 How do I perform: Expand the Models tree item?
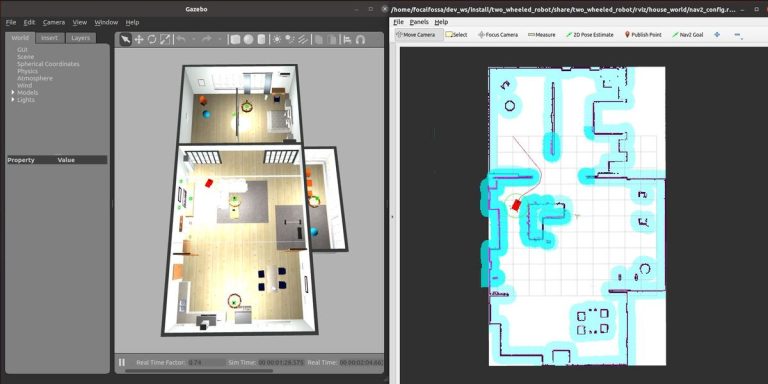tap(13, 93)
